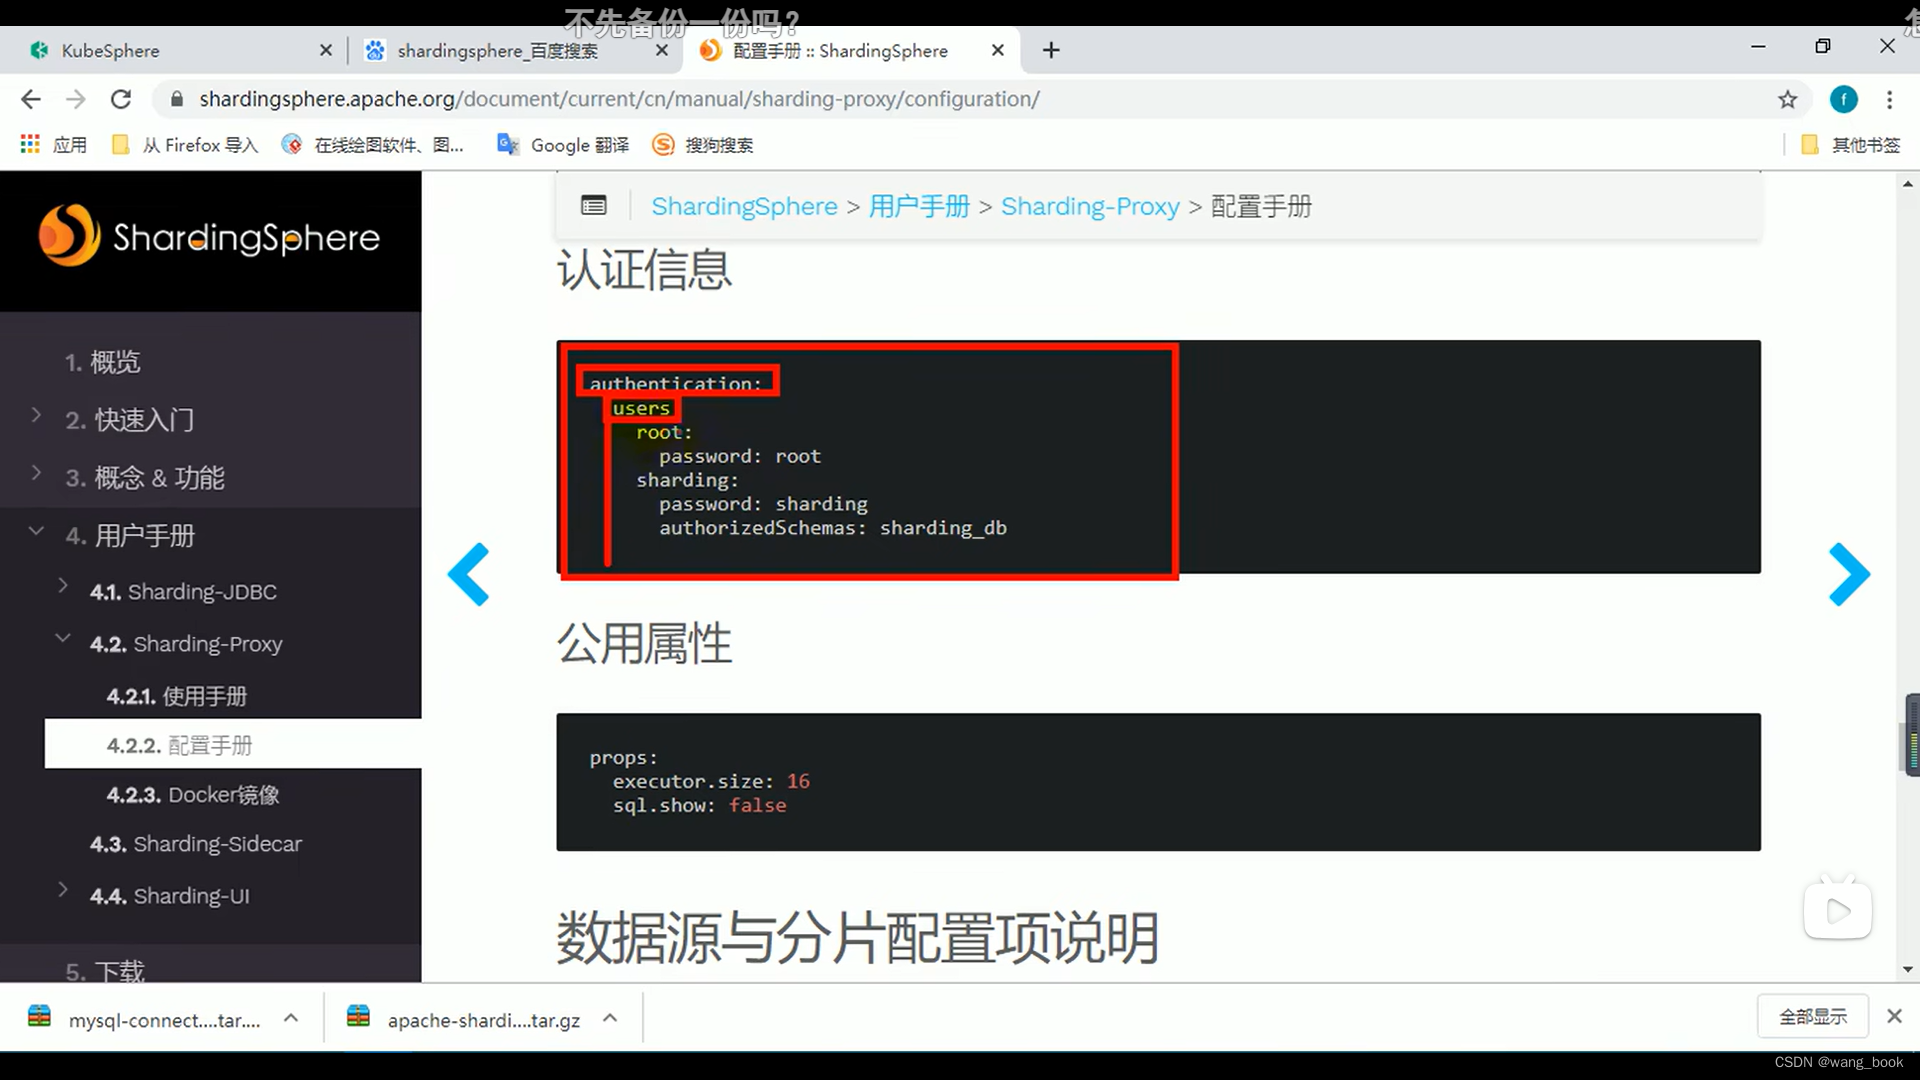The image size is (1920, 1080).
Task: Click the executor.size: 16 line
Action: [711, 781]
